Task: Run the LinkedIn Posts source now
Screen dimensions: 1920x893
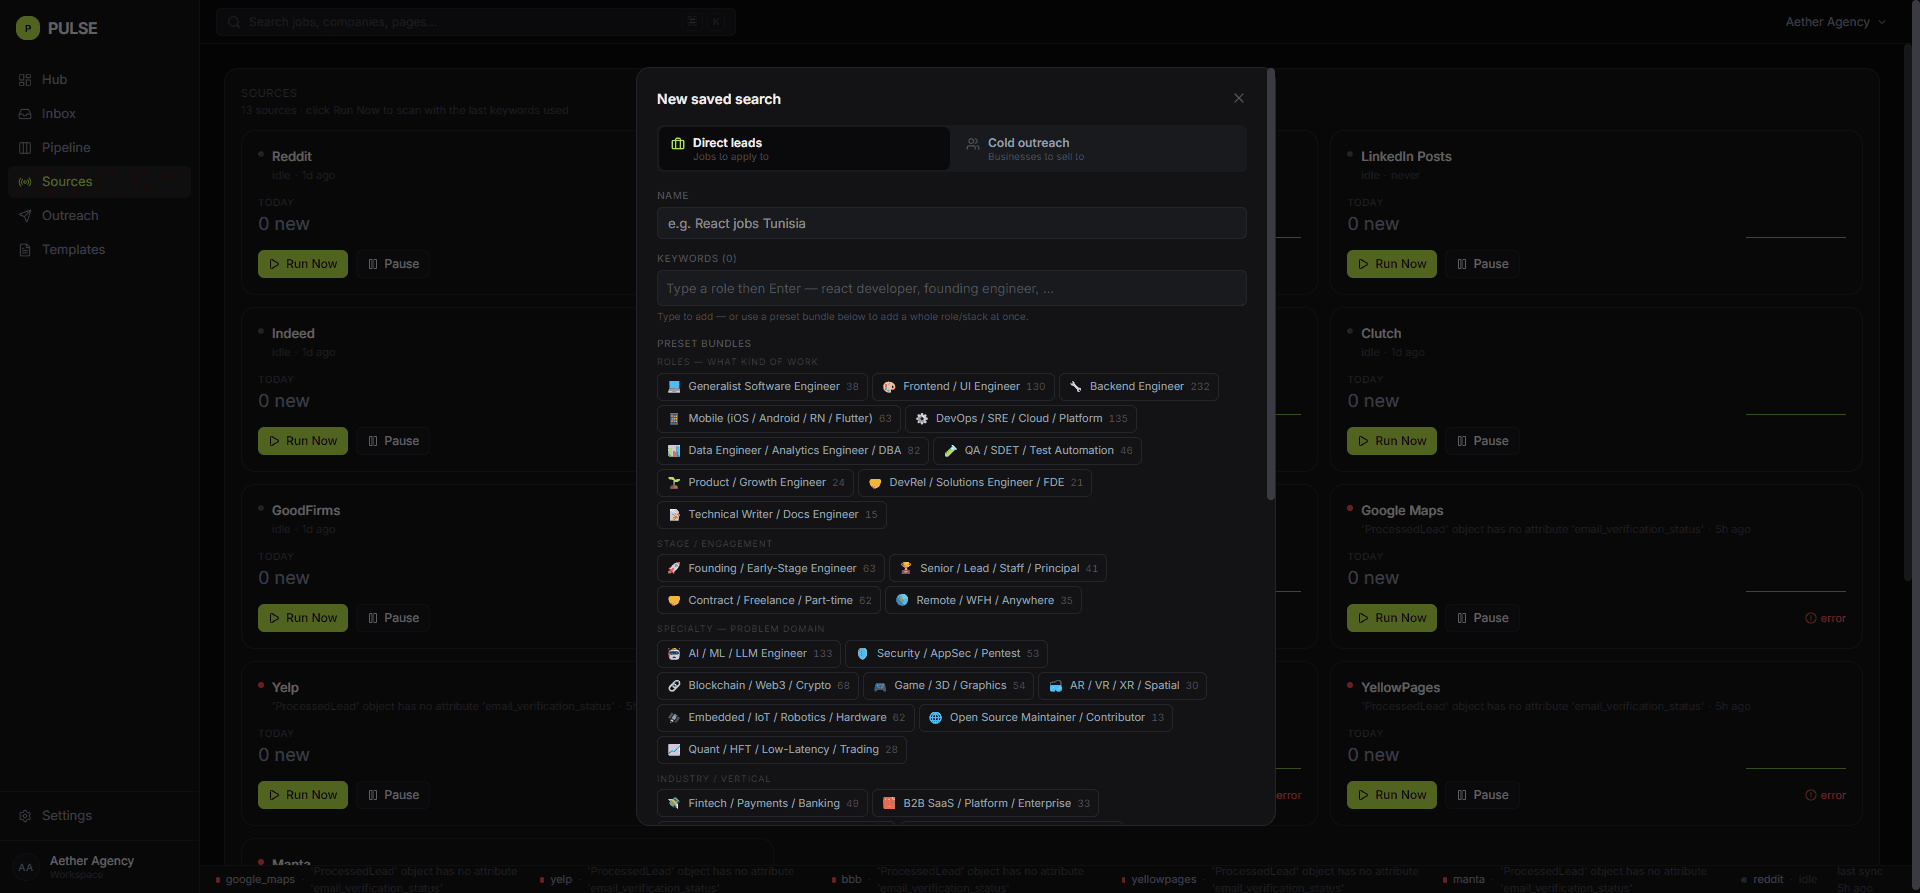Action: (1392, 264)
